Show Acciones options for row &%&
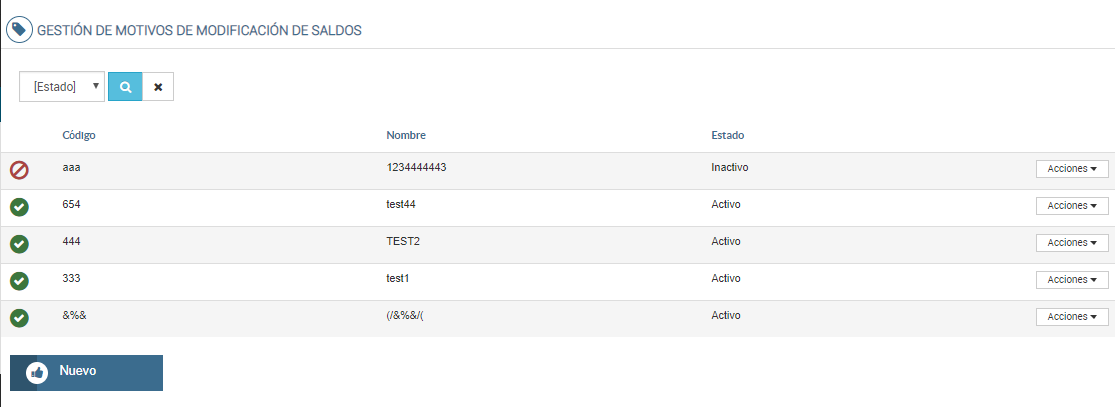This screenshot has height=407, width=1115. [x=1072, y=317]
